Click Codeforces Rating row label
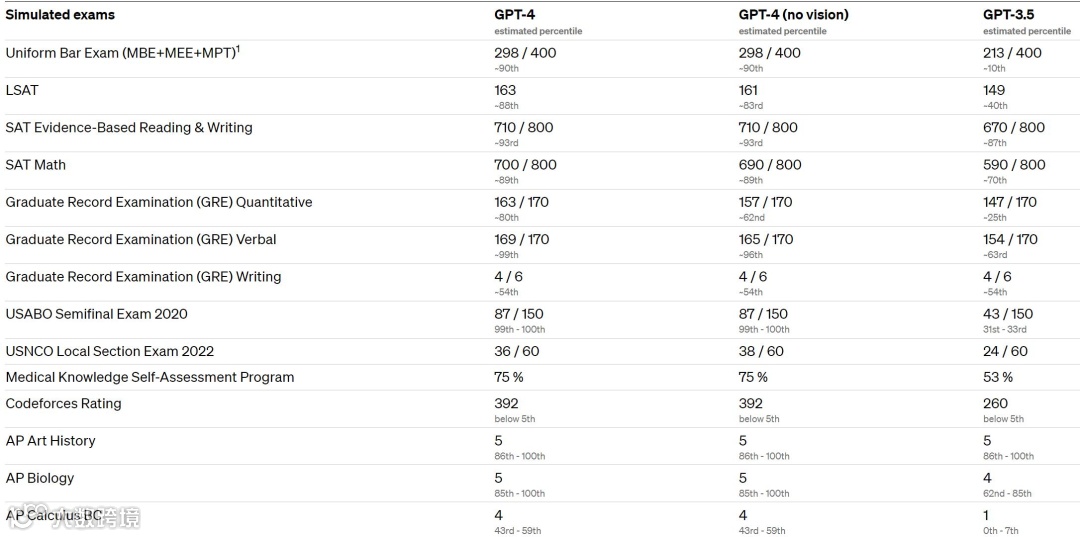 (x=63, y=404)
